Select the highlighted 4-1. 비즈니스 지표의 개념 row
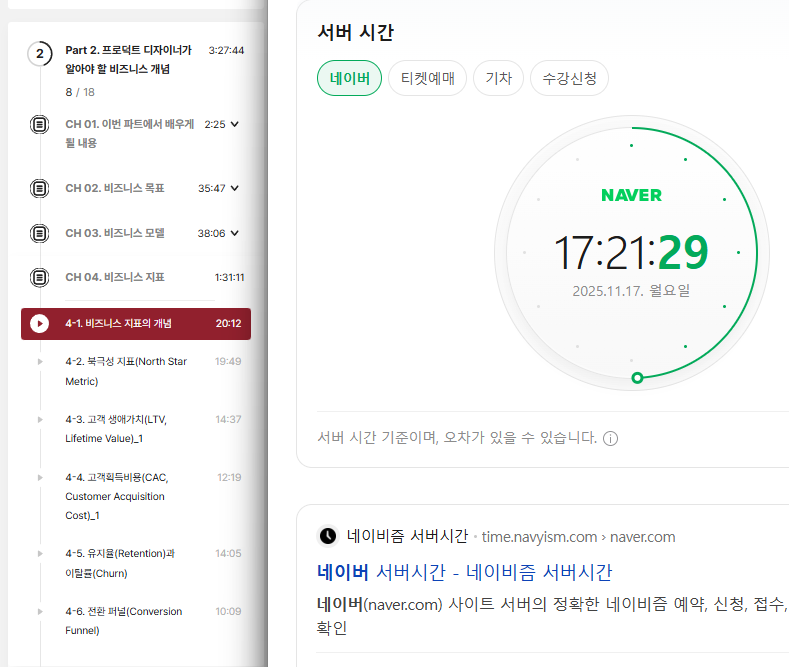The height and width of the screenshot is (667, 789). click(136, 323)
